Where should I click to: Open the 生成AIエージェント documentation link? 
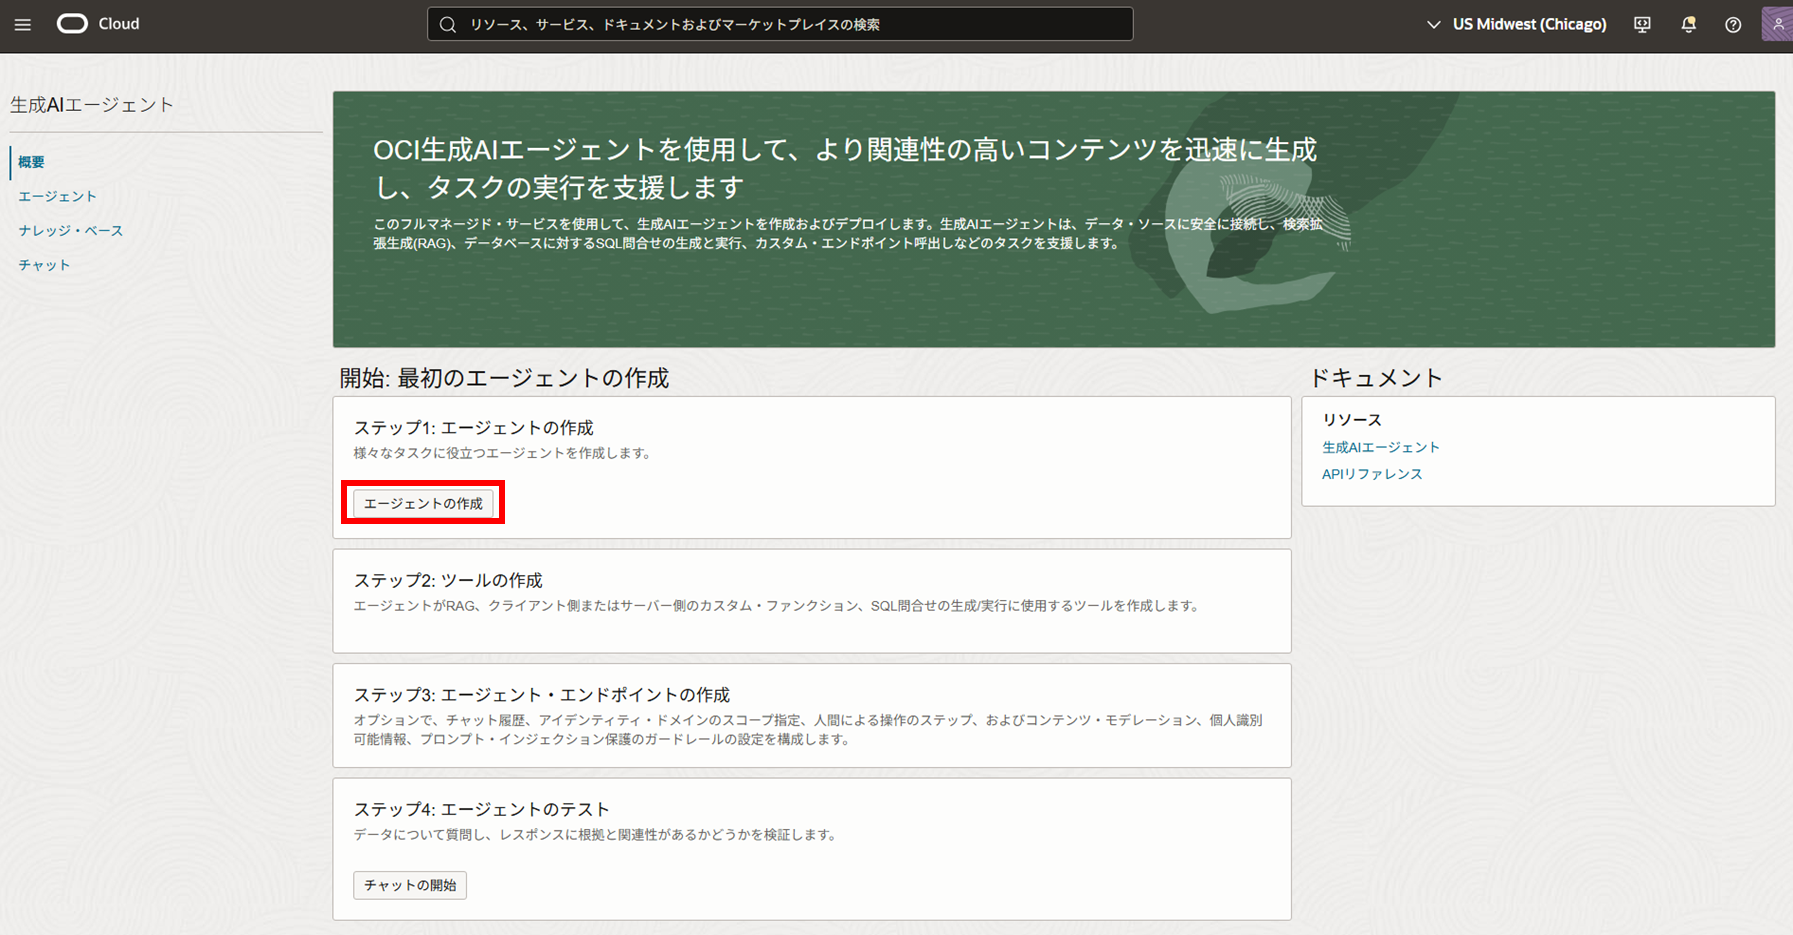[x=1381, y=447]
